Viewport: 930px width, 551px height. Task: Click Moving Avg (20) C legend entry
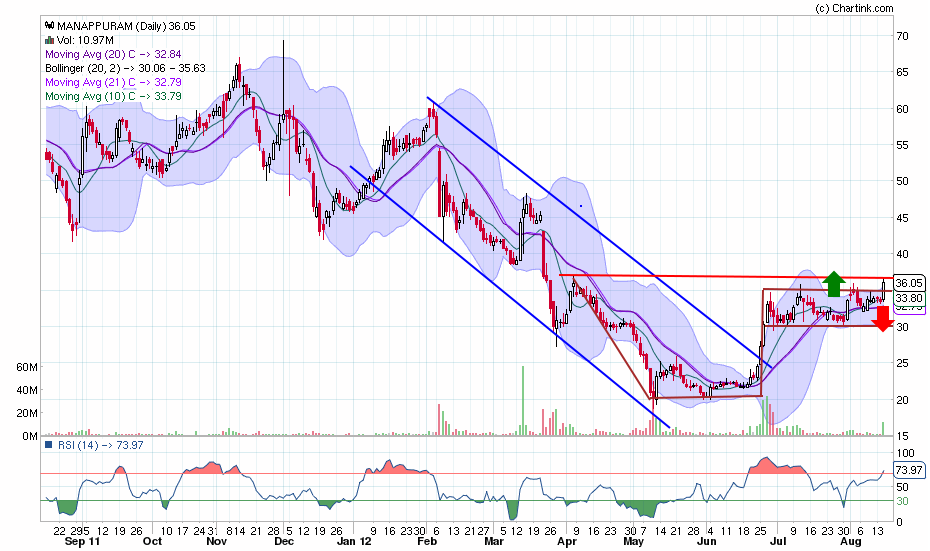pos(113,54)
